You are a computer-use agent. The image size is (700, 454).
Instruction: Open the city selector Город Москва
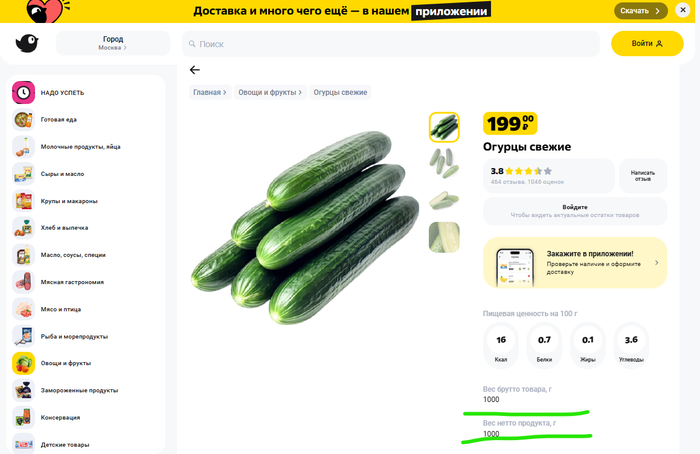coord(113,44)
